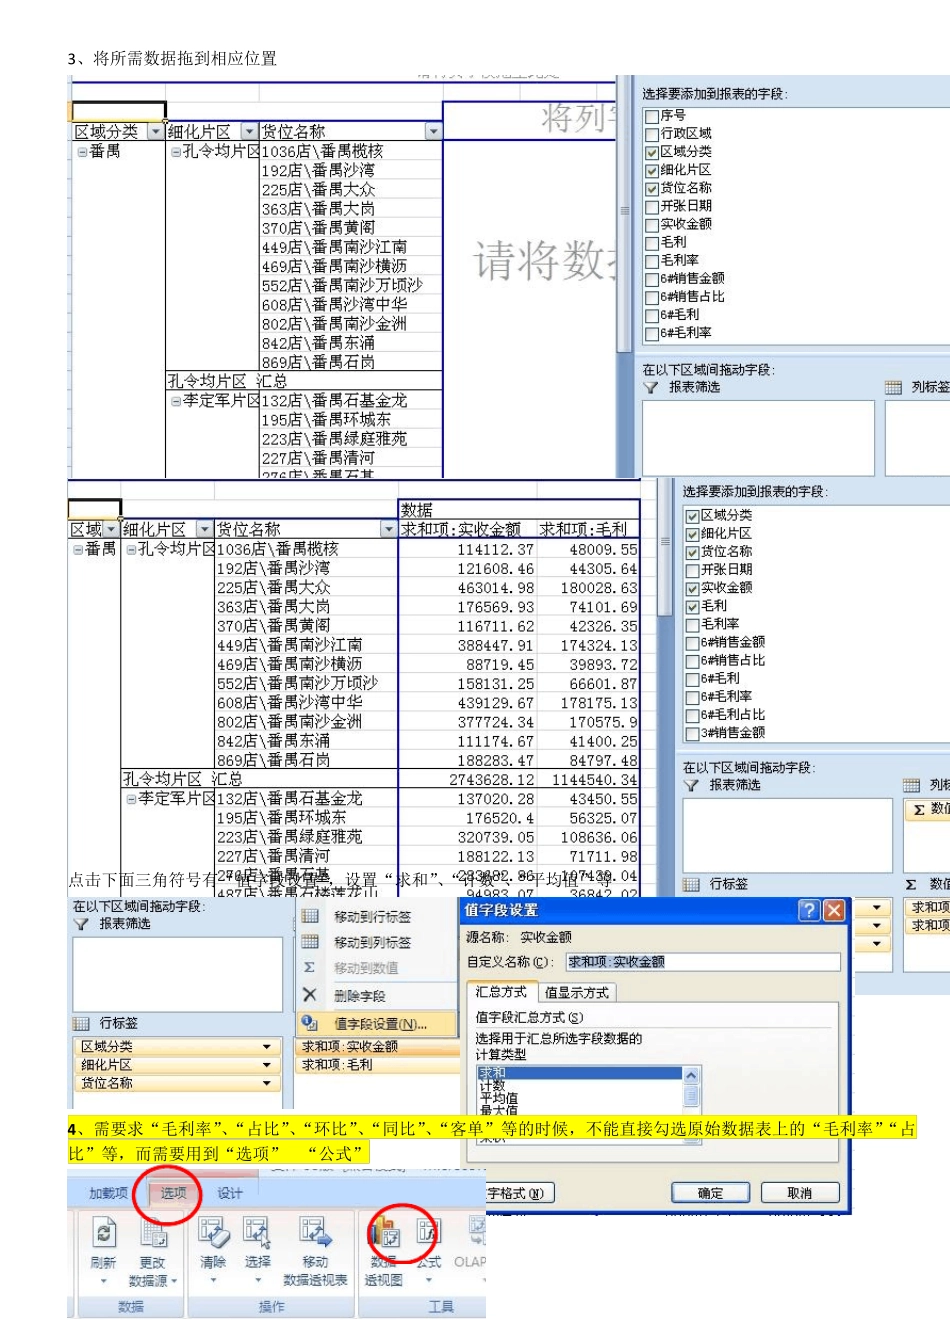Click the 自定义名称 input field
Image resolution: width=950 pixels, height=1344 pixels.
702,962
